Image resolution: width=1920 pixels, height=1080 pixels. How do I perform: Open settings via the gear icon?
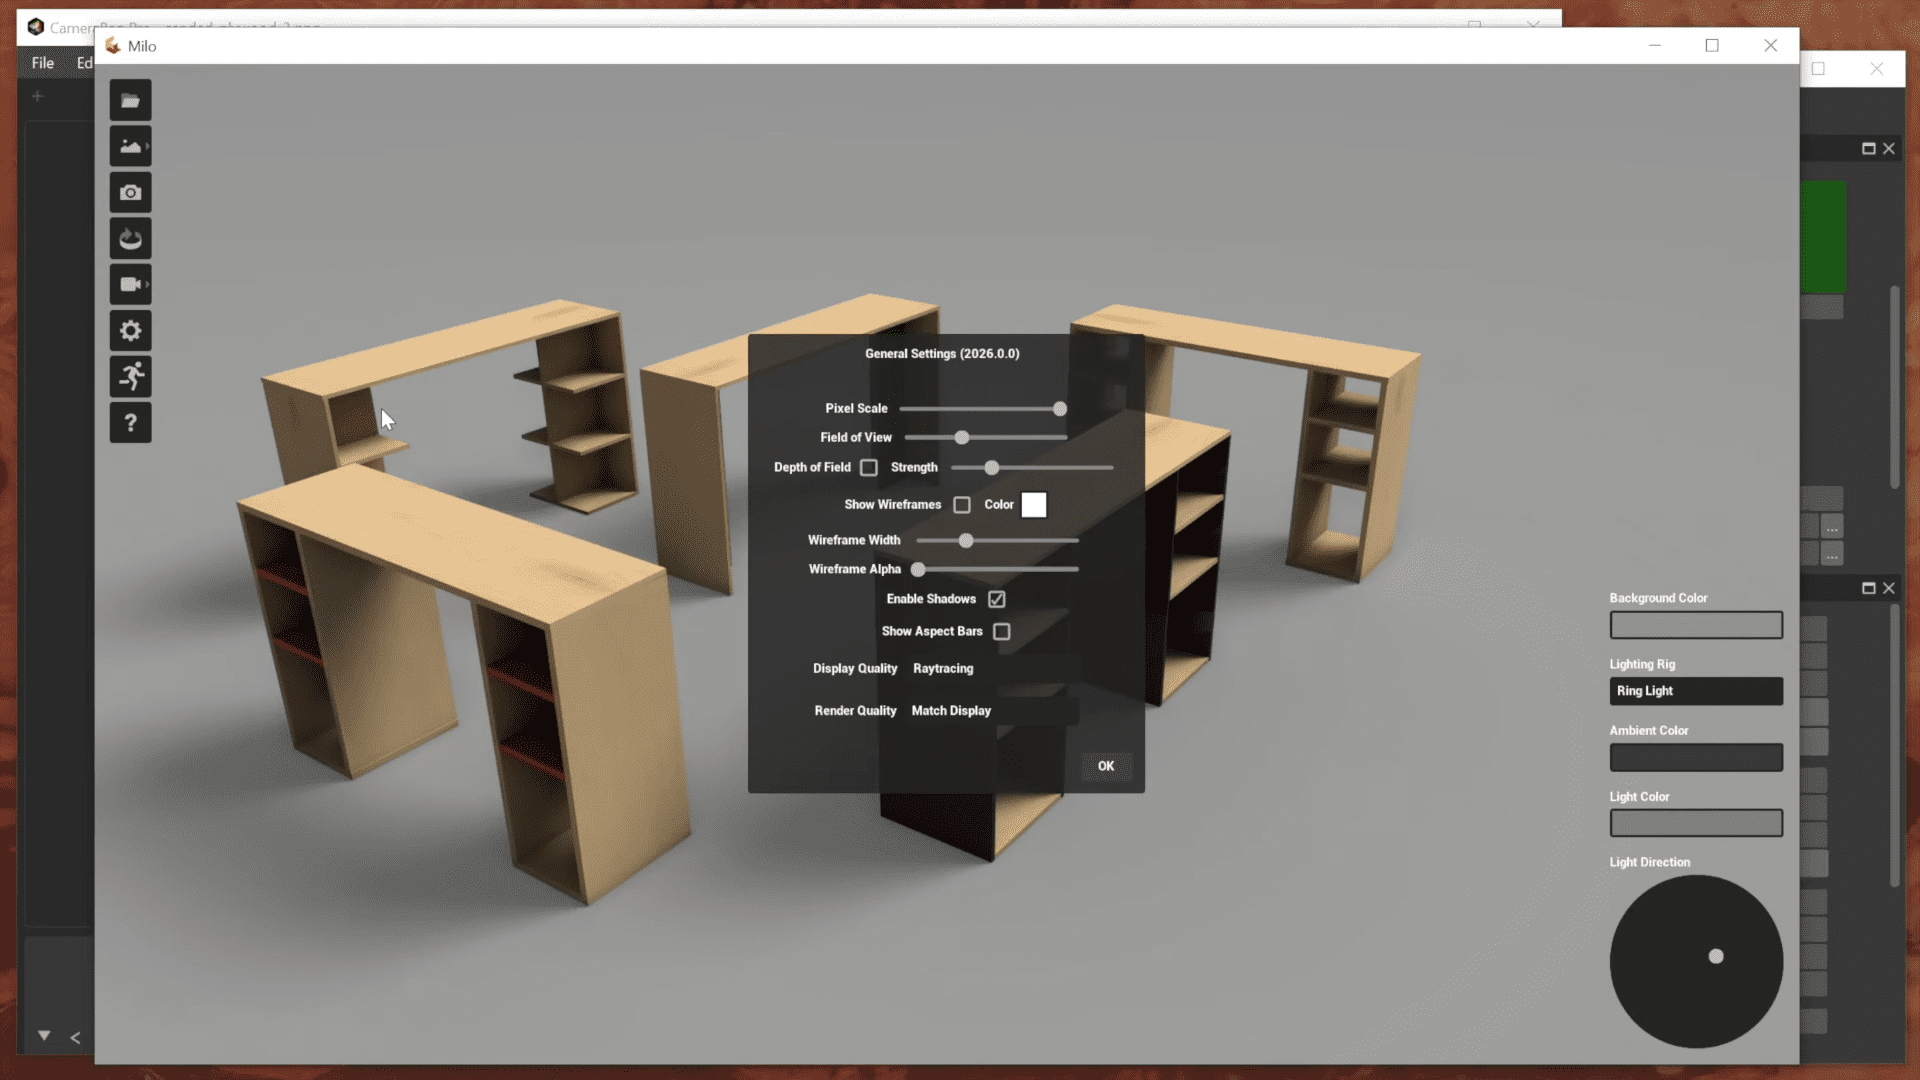(x=130, y=330)
